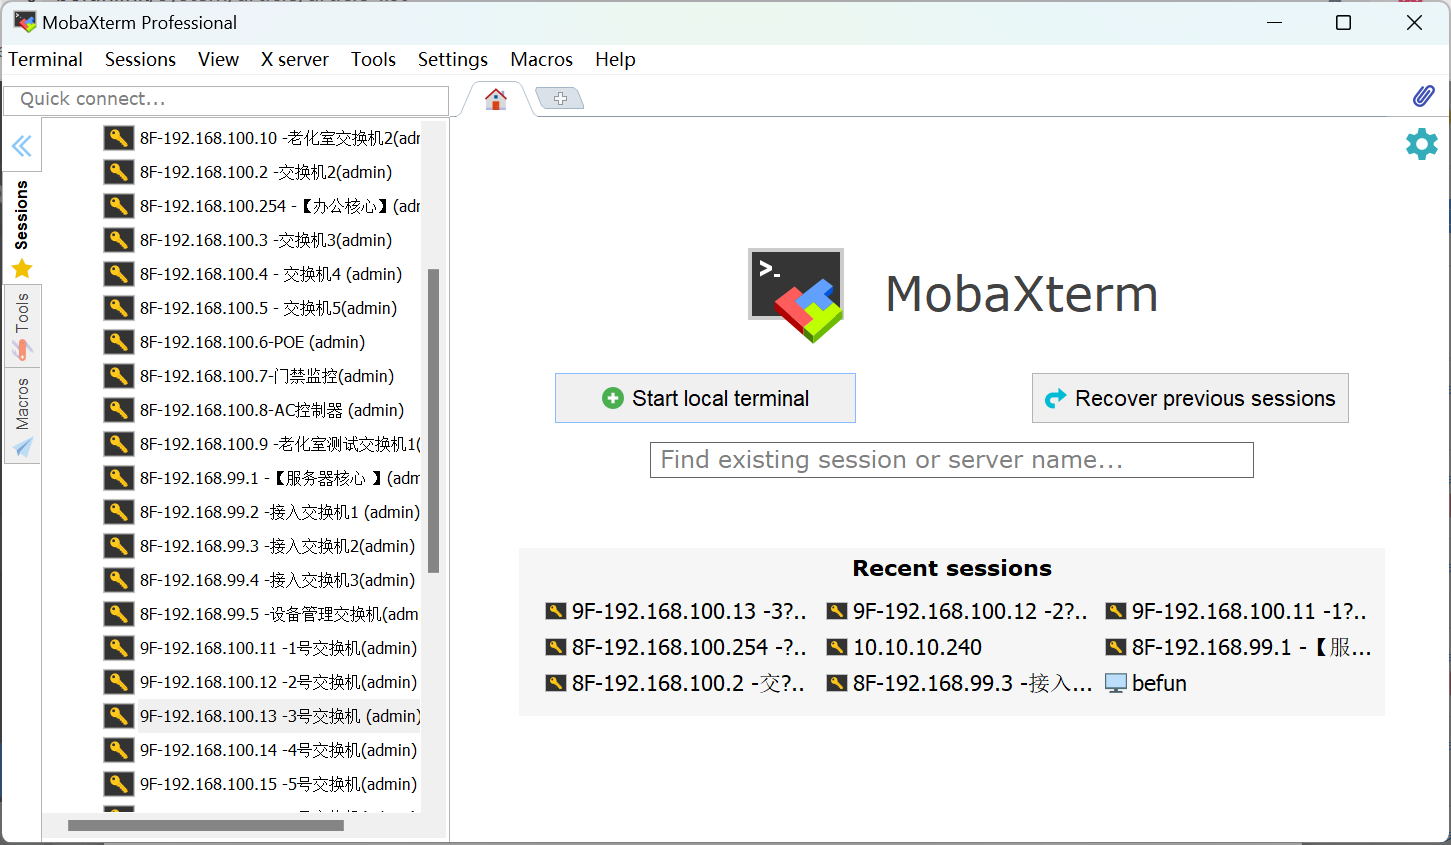Add a new tab with the plus icon
The height and width of the screenshot is (845, 1451).
[x=560, y=98]
